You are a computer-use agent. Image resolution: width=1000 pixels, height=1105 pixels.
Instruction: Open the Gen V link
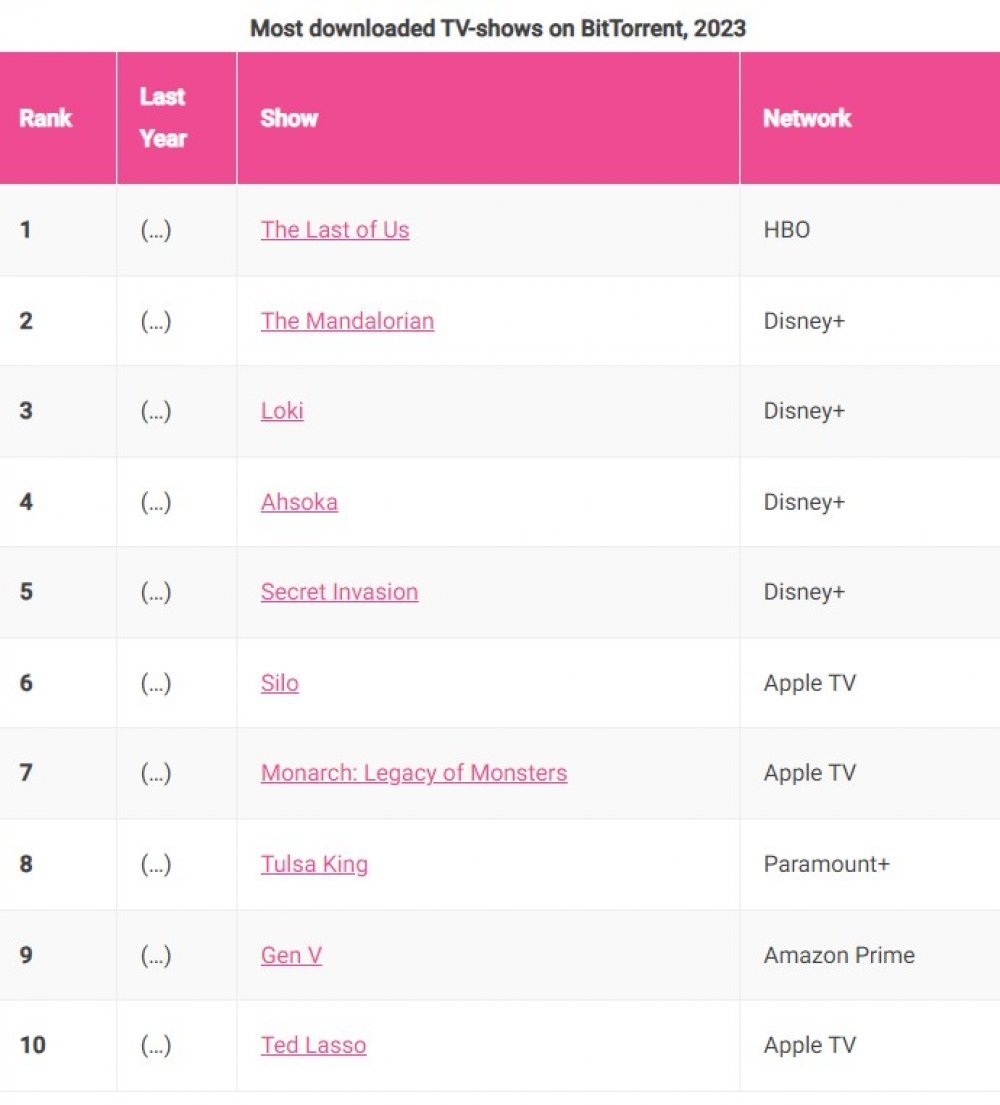coord(292,956)
